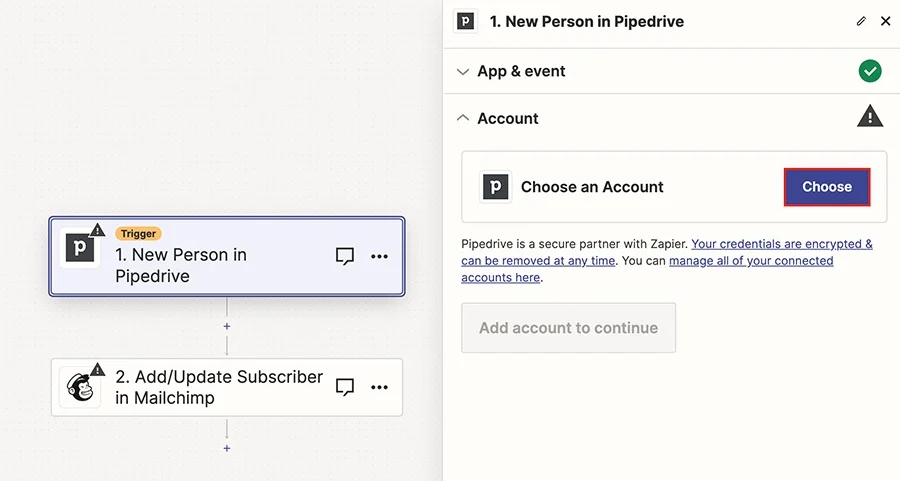Open comment icon on Pipedrive trigger step

point(344,256)
